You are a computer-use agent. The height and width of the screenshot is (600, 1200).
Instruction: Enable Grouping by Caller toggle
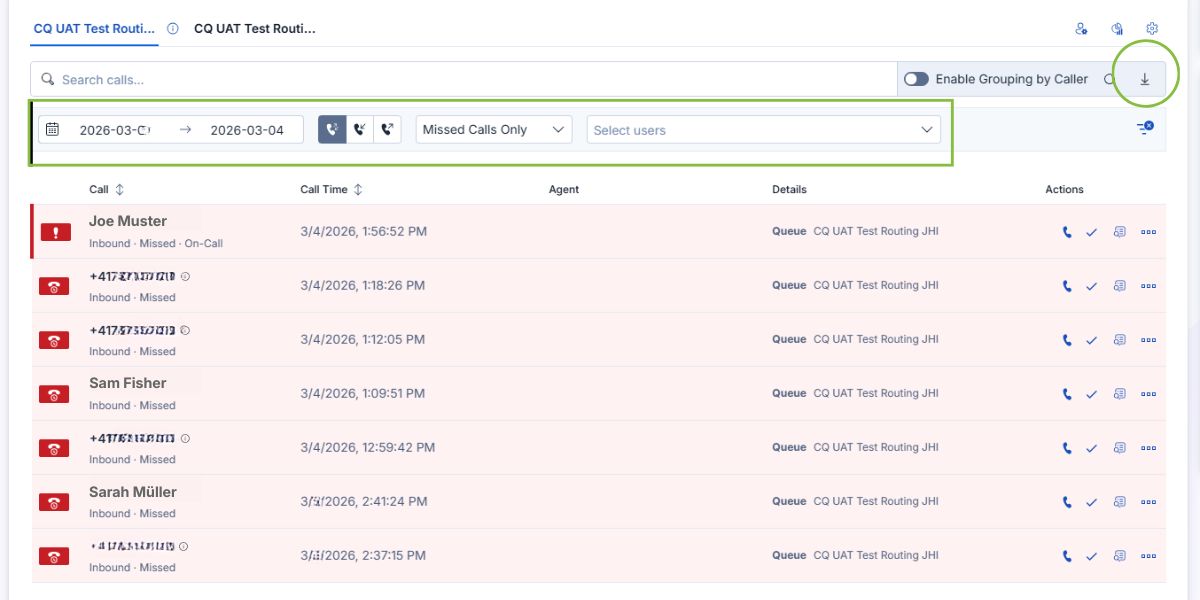pos(916,79)
